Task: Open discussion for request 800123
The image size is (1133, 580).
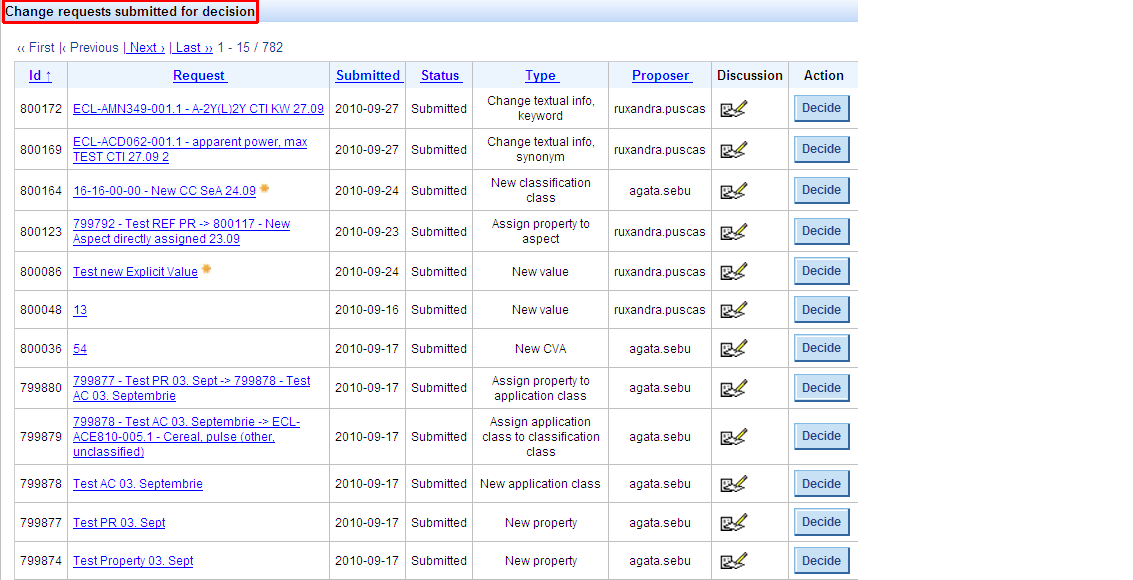Action: pos(734,232)
